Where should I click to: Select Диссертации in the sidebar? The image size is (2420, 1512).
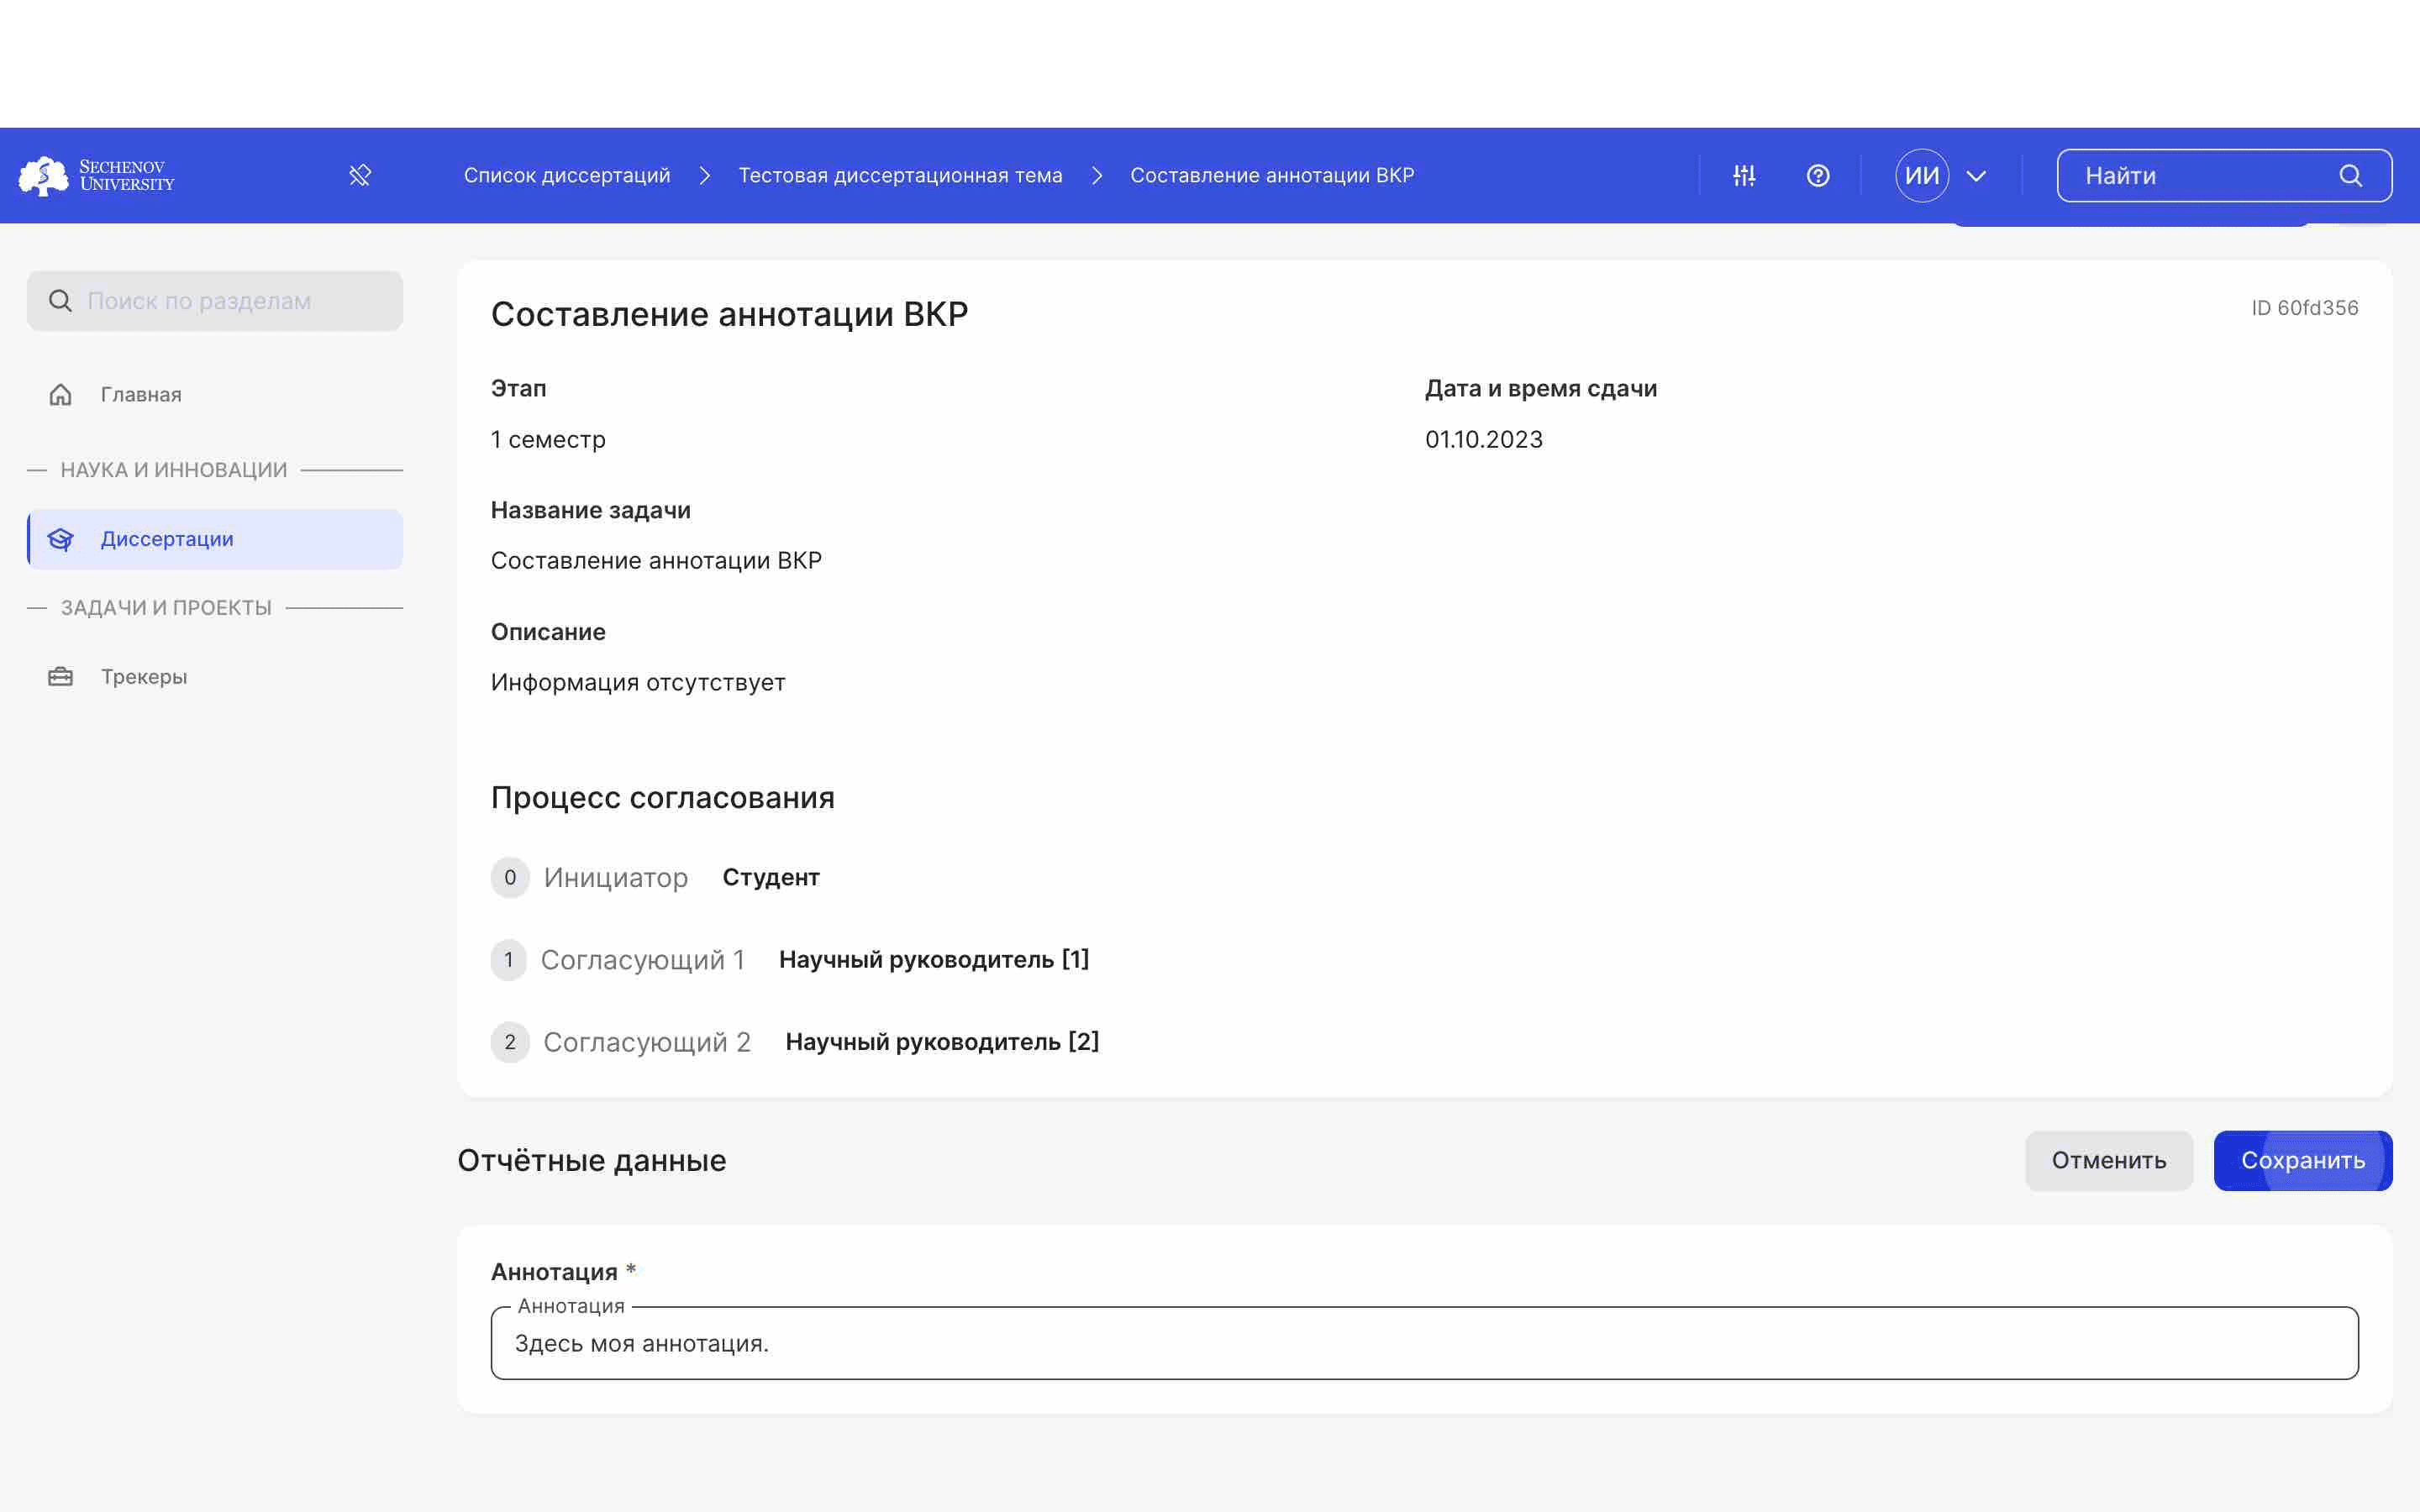(x=215, y=539)
